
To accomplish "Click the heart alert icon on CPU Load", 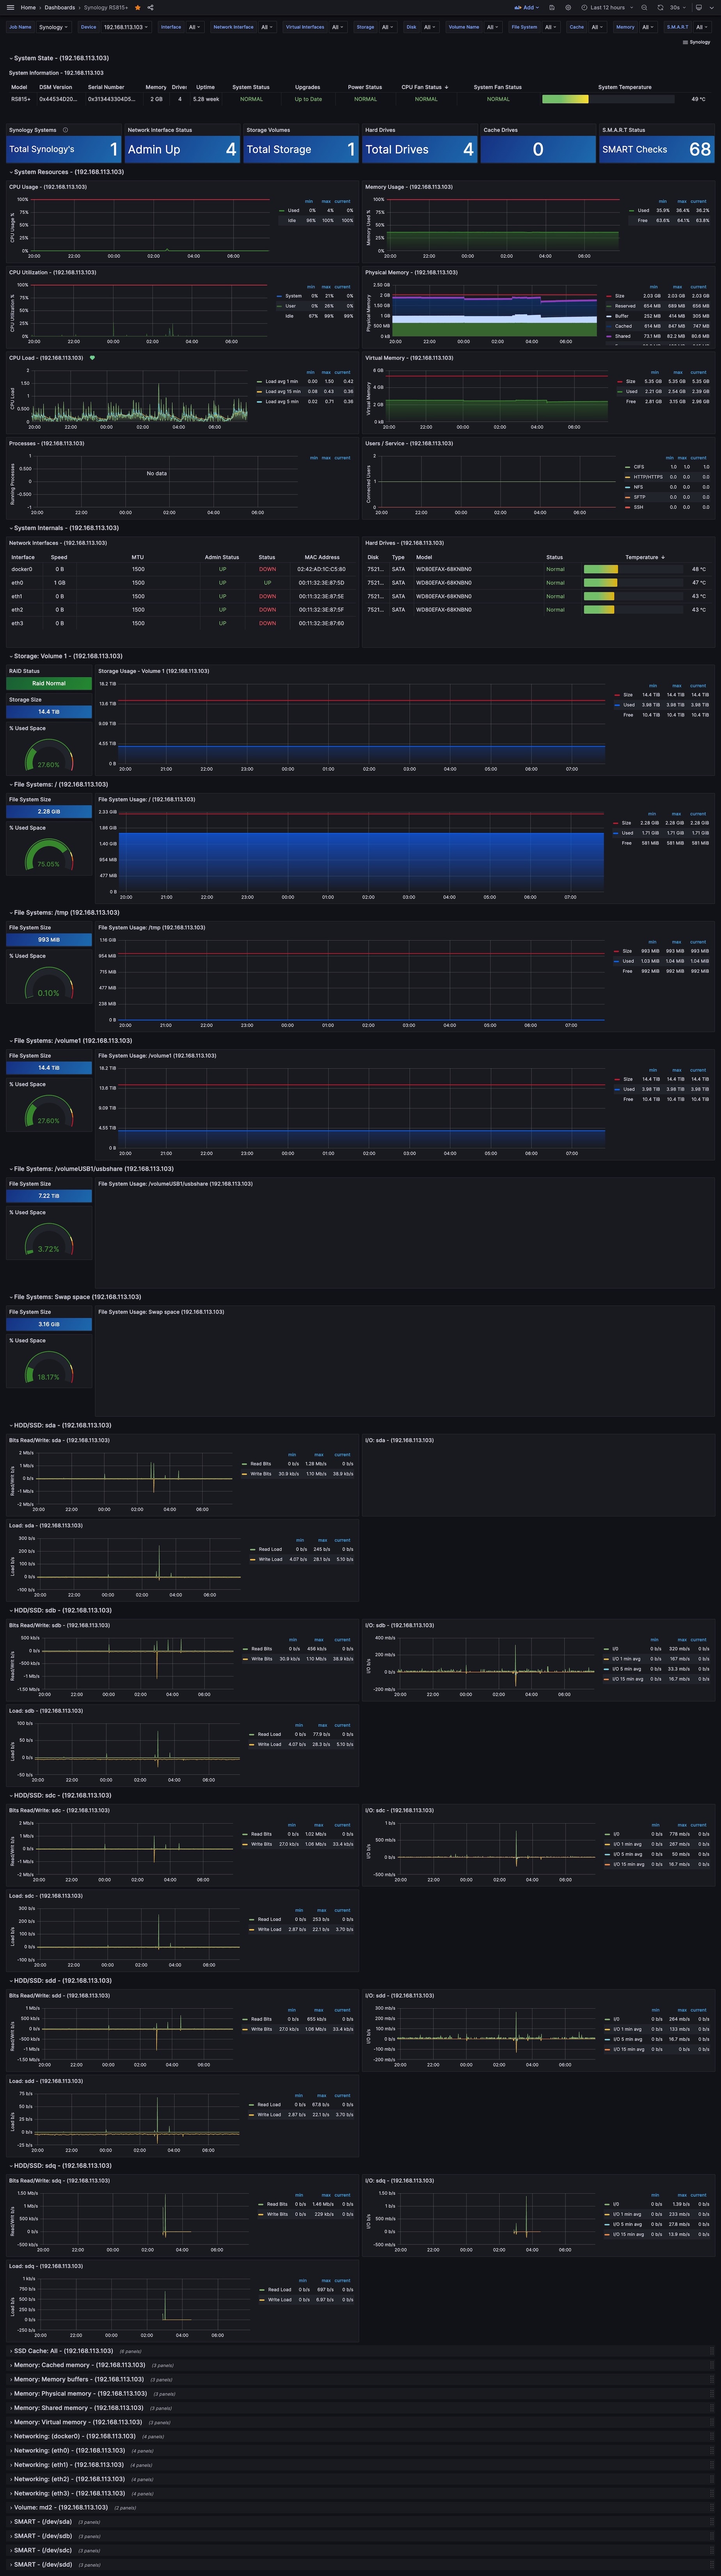I will coord(92,357).
